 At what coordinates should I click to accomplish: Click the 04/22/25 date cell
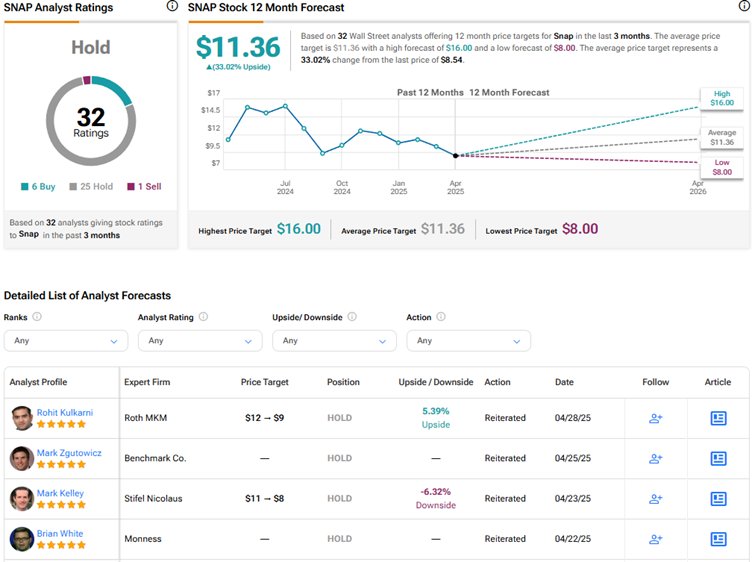click(x=573, y=539)
